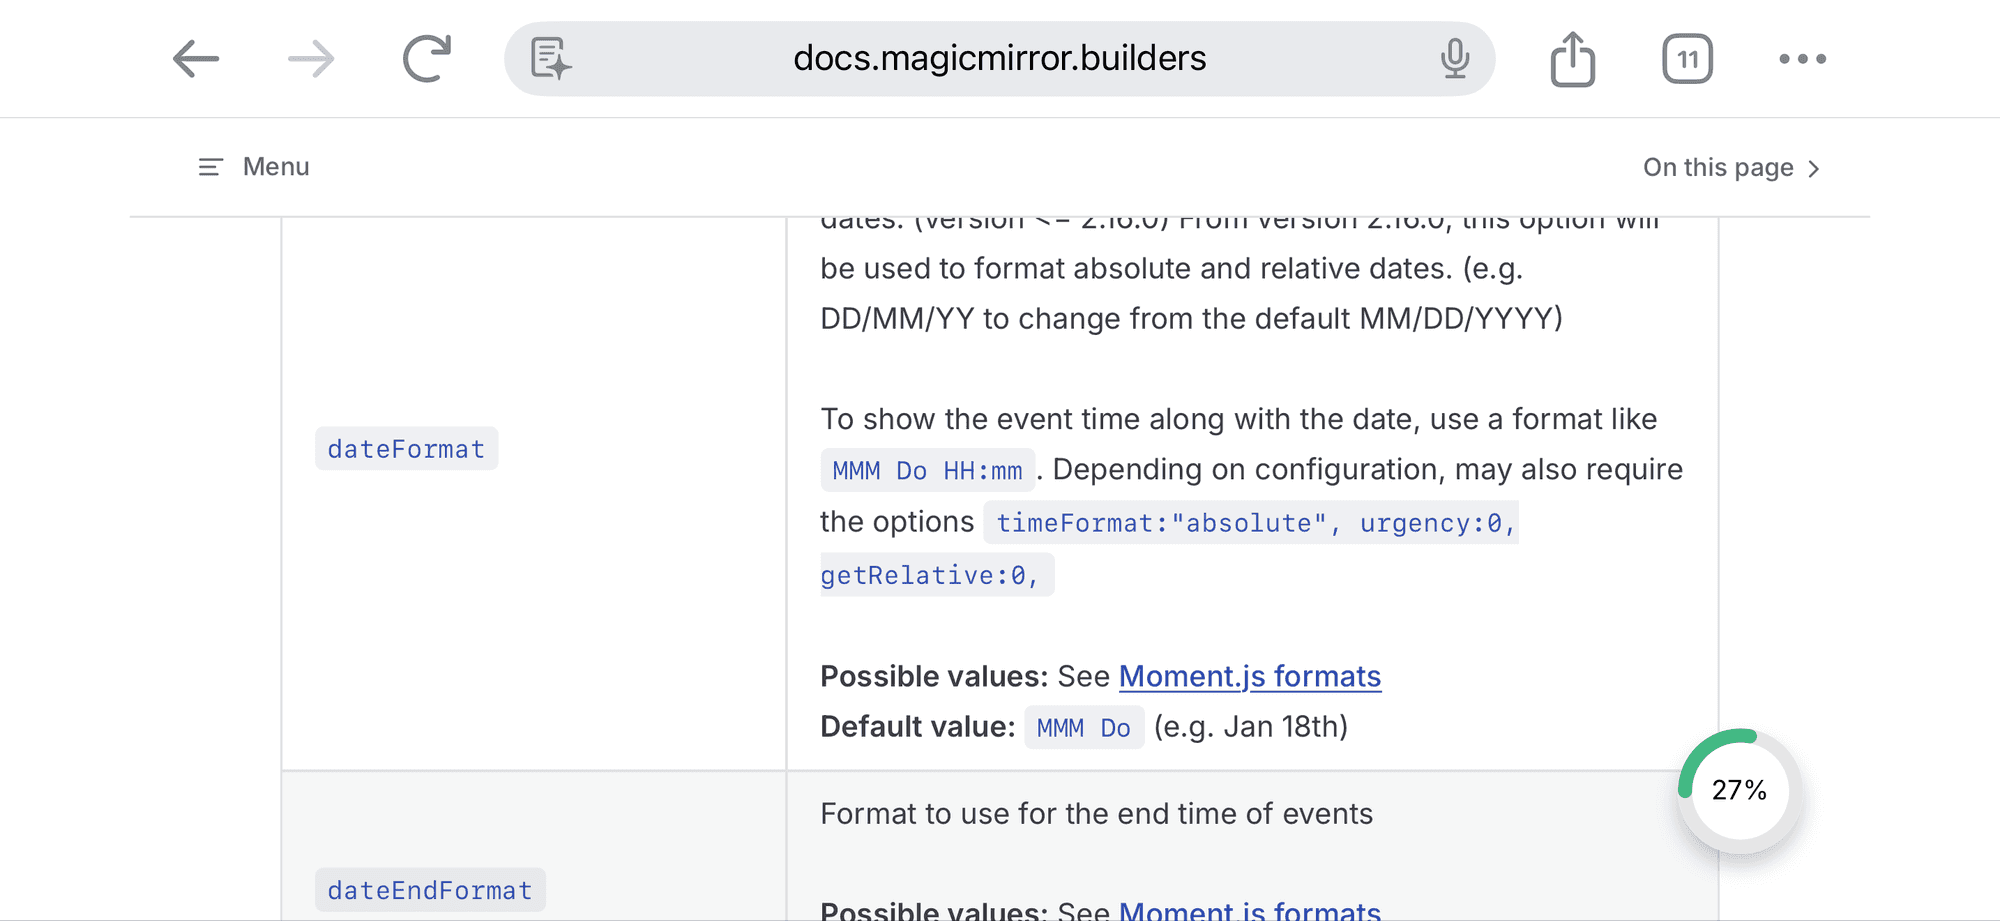
Task: Expand the On this page chevron
Action: point(1814,169)
